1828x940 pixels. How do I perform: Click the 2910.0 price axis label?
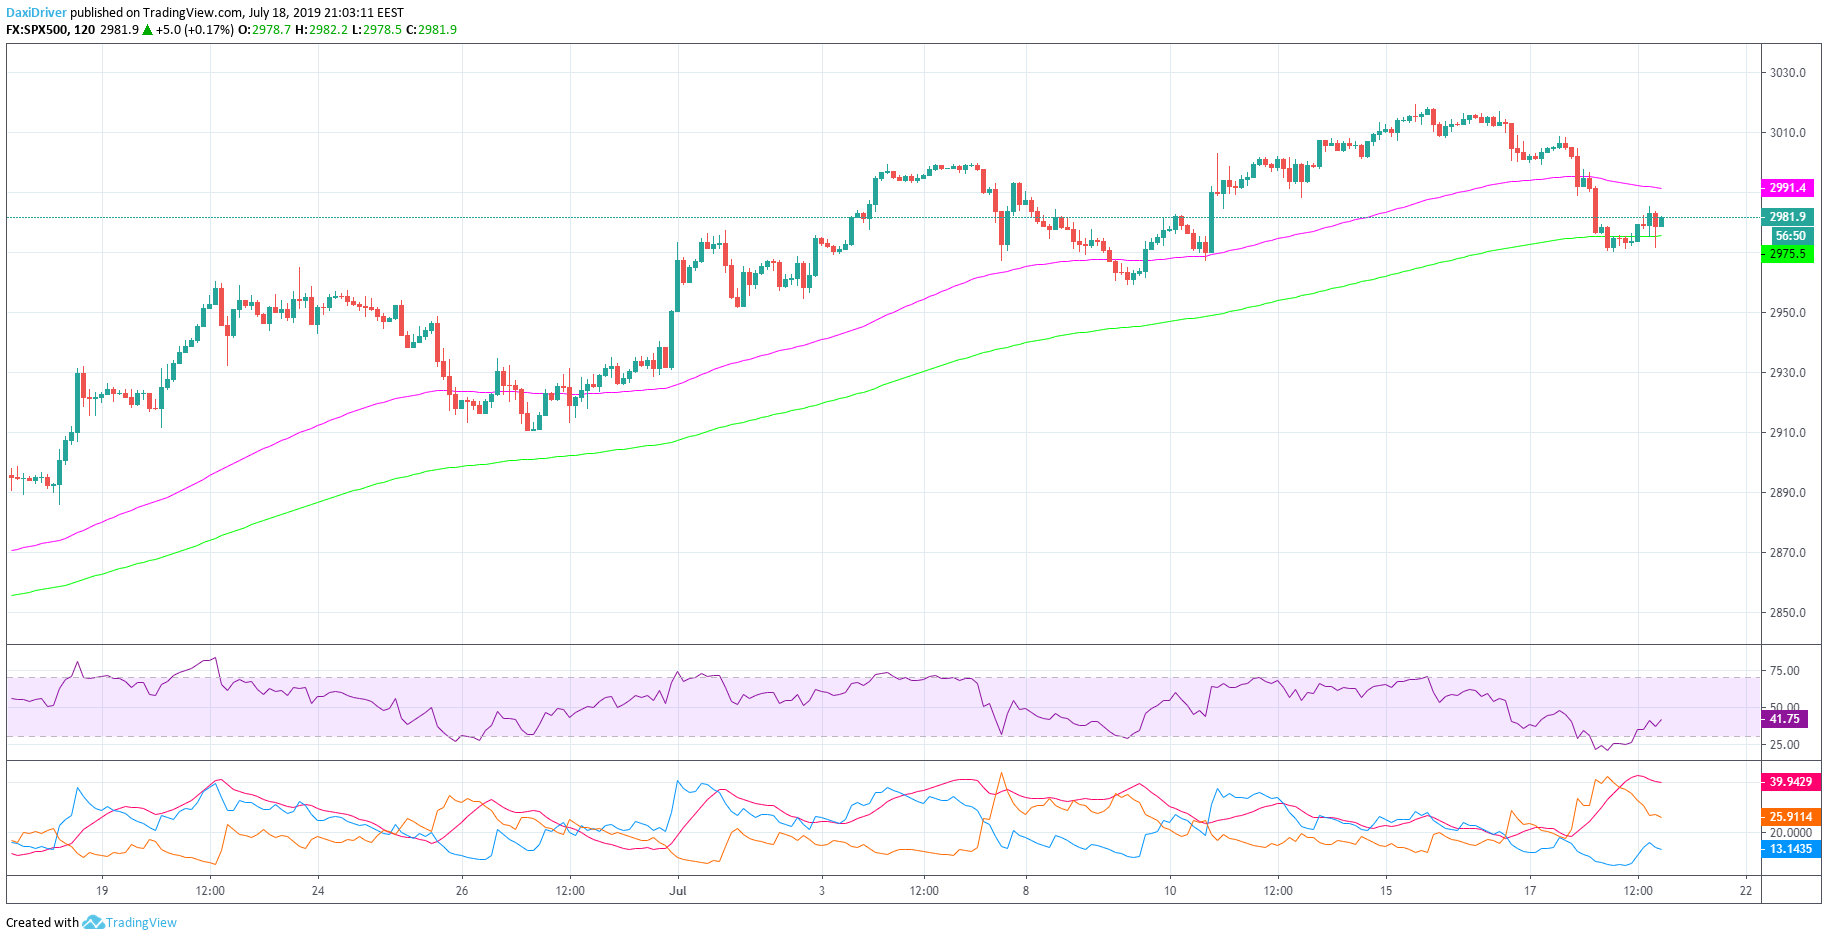[x=1788, y=433]
